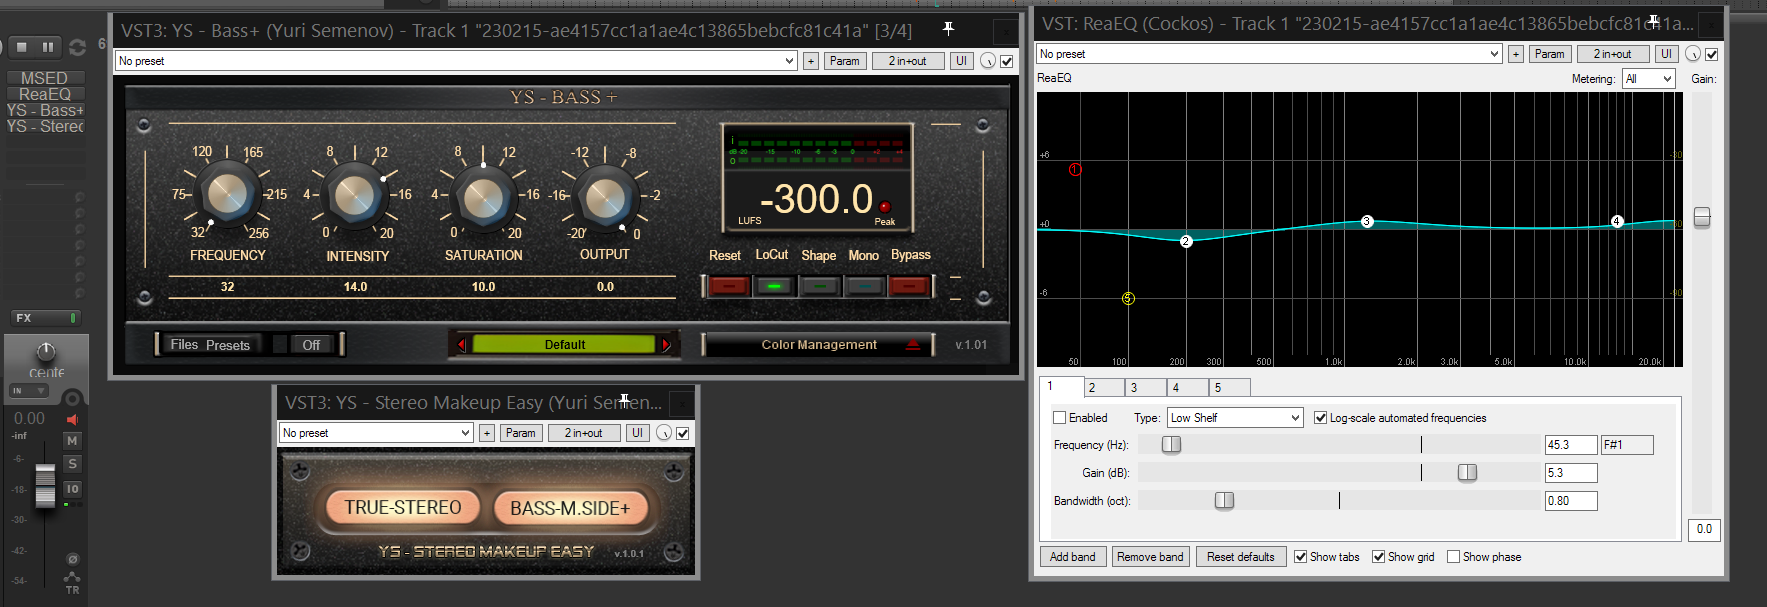Toggle the LoCut switch in Bass+
The image size is (1767, 607).
coord(774,287)
